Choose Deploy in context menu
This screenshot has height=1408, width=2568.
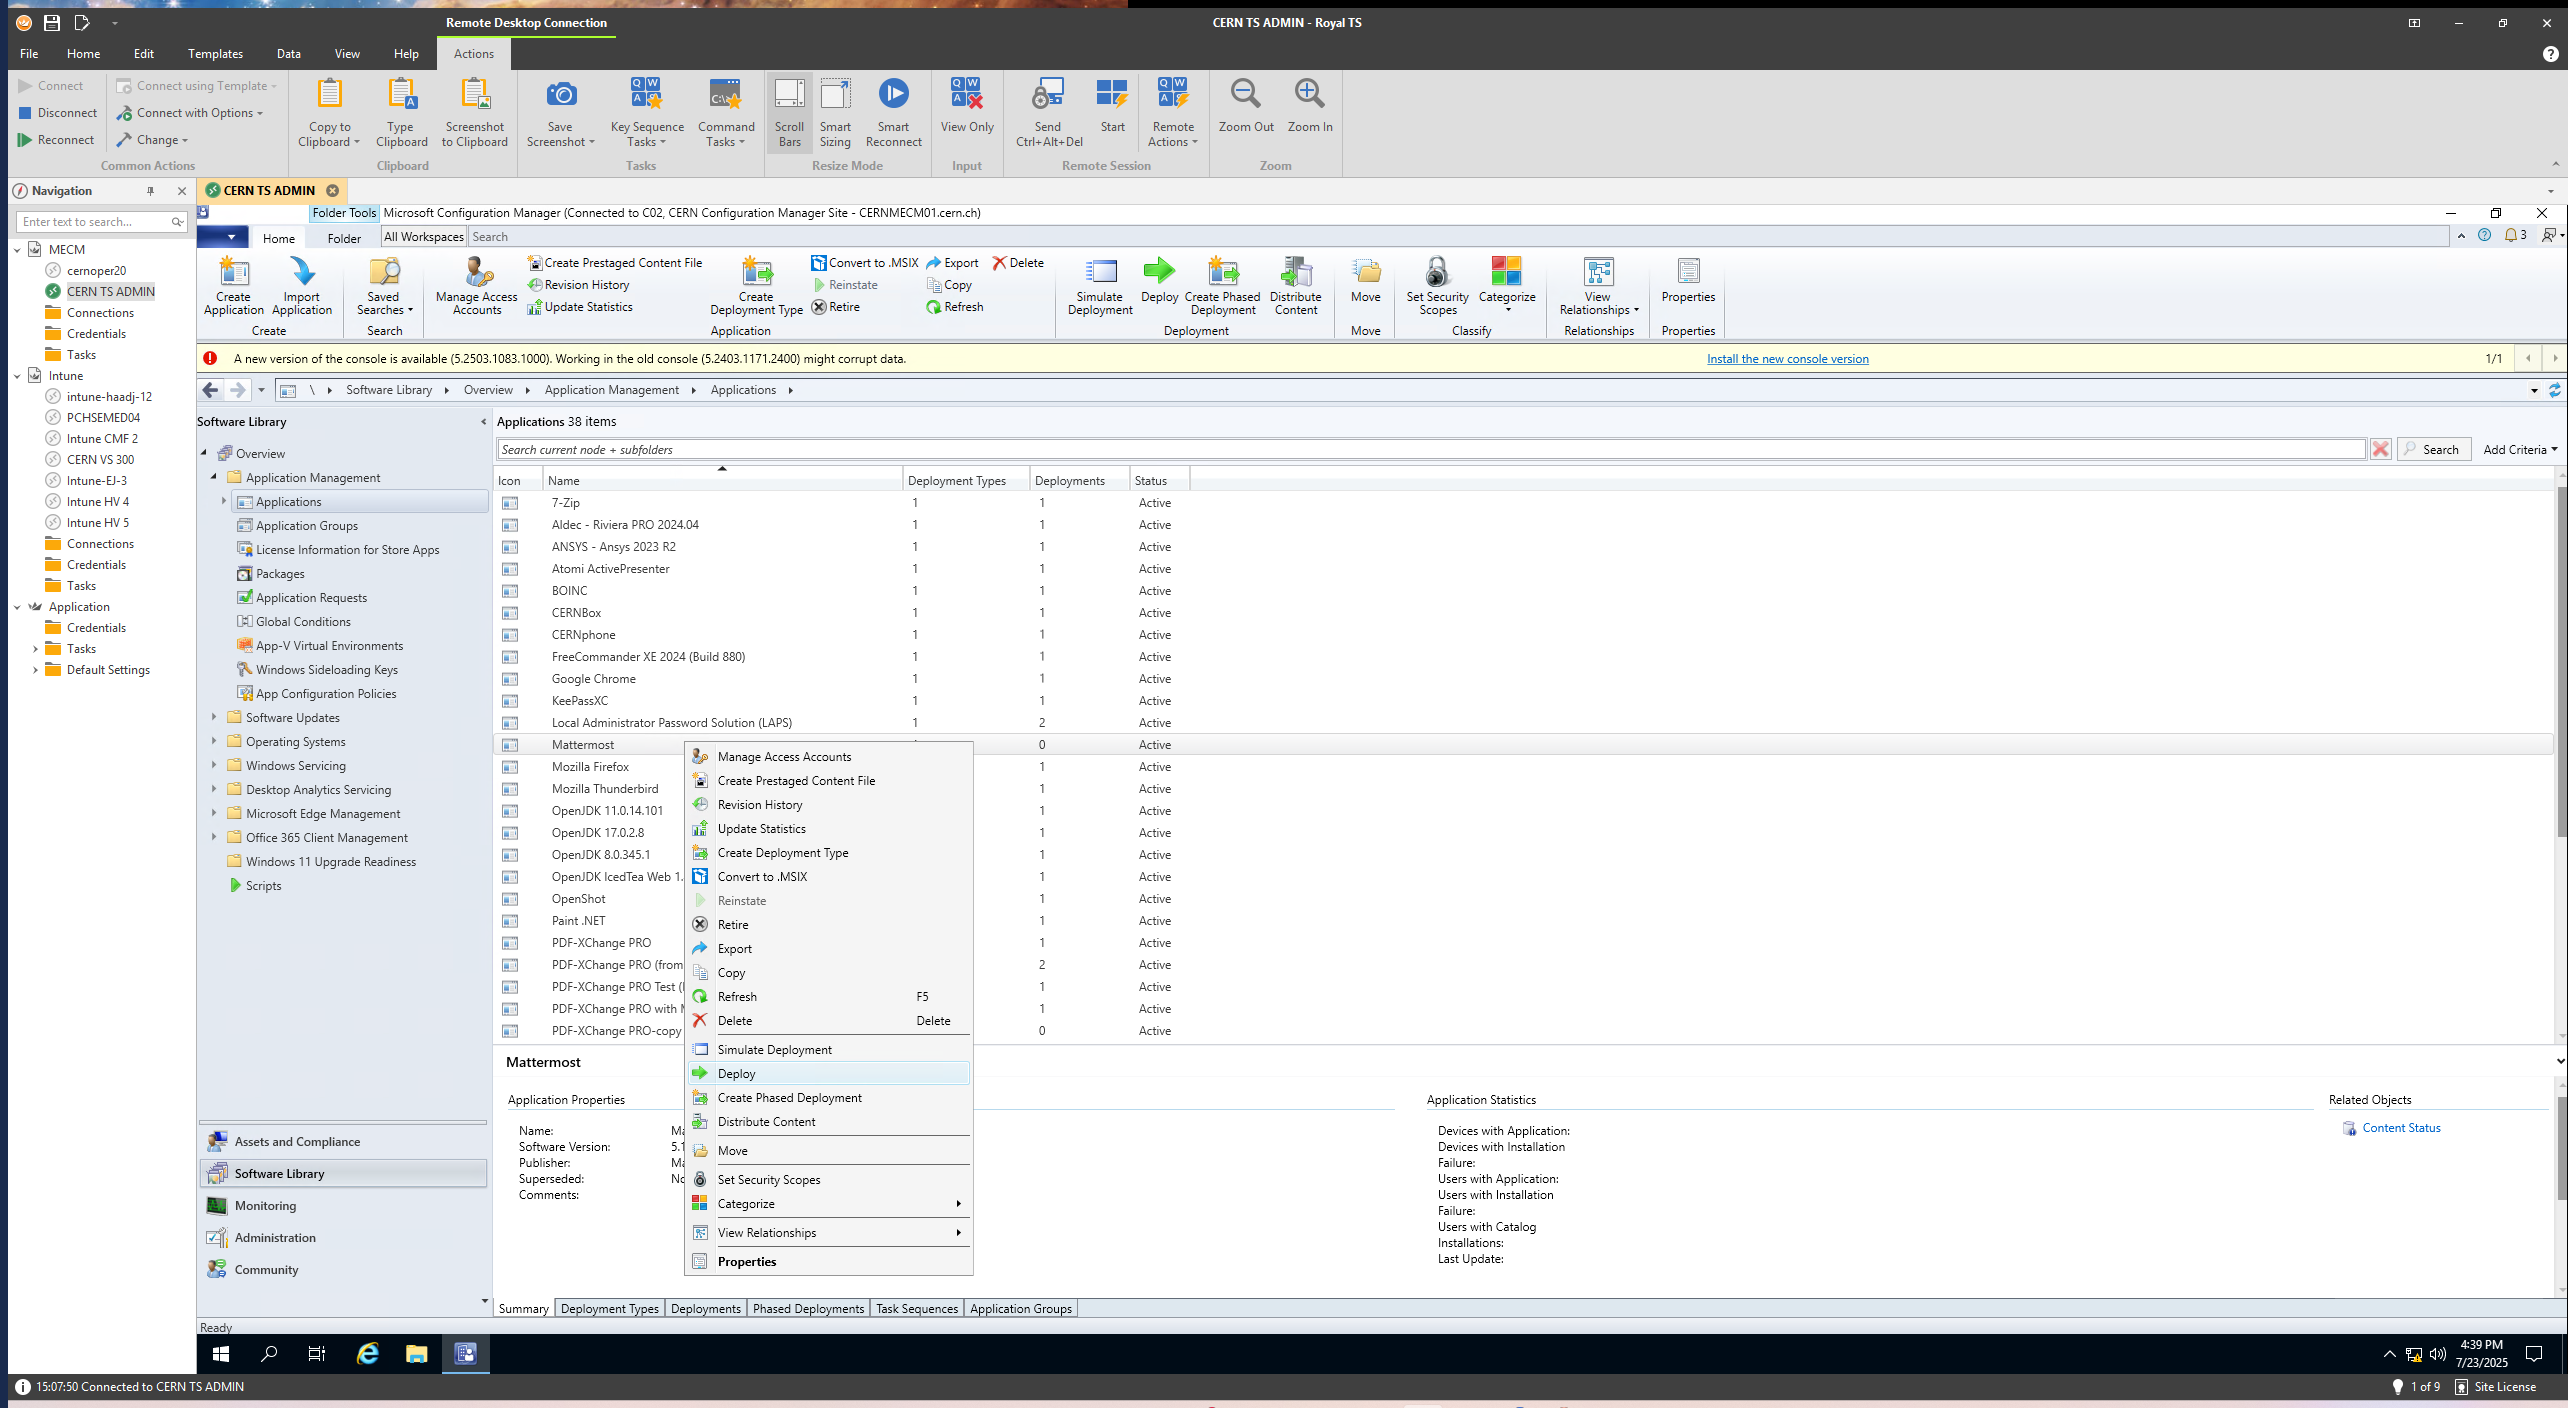pos(829,1074)
